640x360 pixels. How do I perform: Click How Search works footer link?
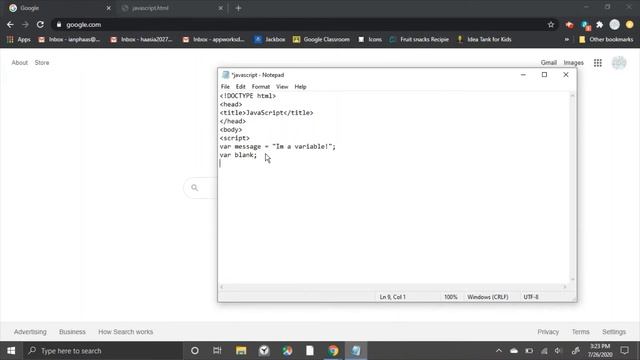(126, 332)
